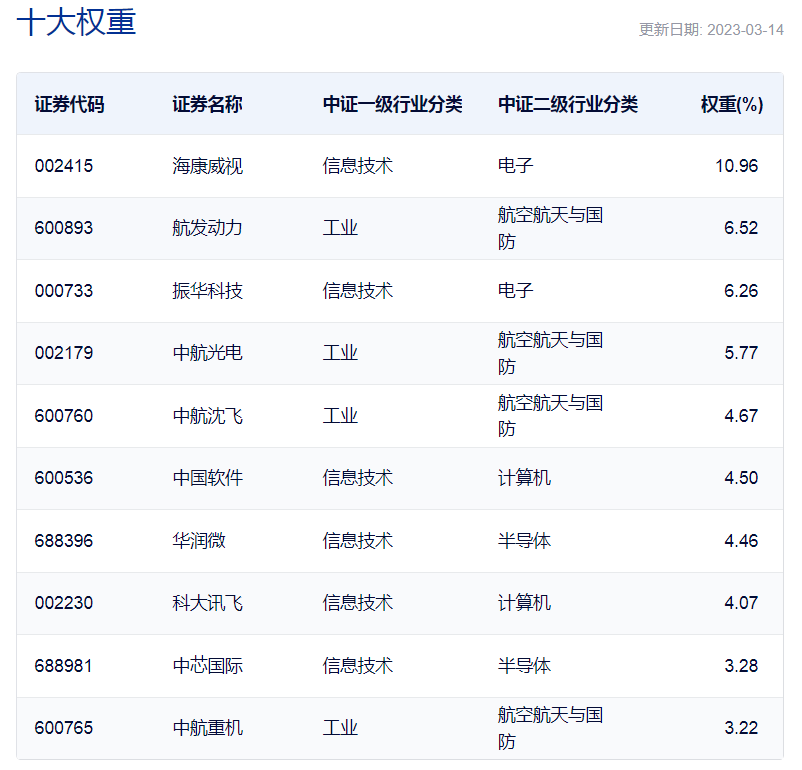Click 信息技术 in the 科大讯飞 row
The width and height of the screenshot is (802, 770).
click(358, 602)
